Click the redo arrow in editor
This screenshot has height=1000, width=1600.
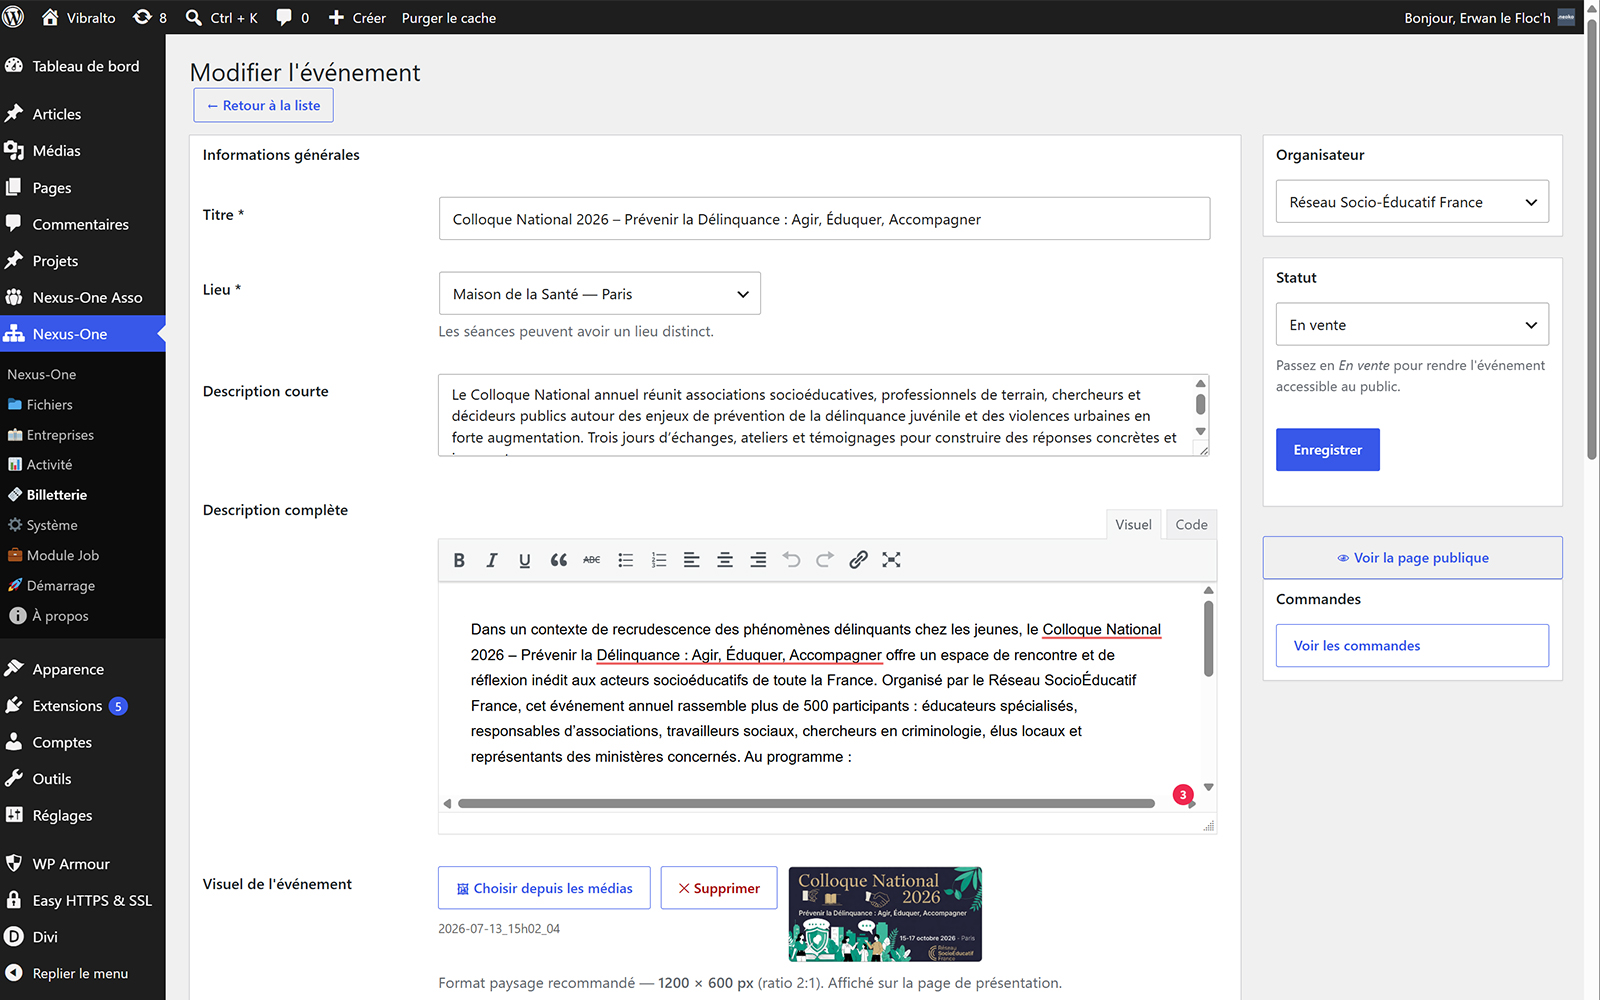[x=825, y=560]
